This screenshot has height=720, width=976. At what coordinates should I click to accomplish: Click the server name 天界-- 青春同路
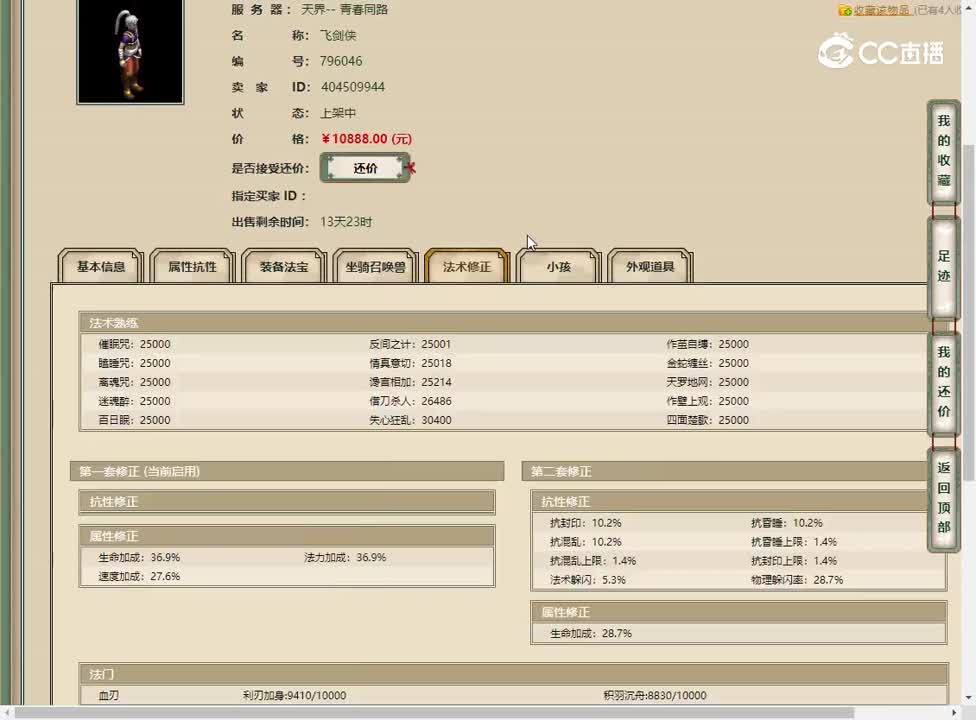(344, 9)
